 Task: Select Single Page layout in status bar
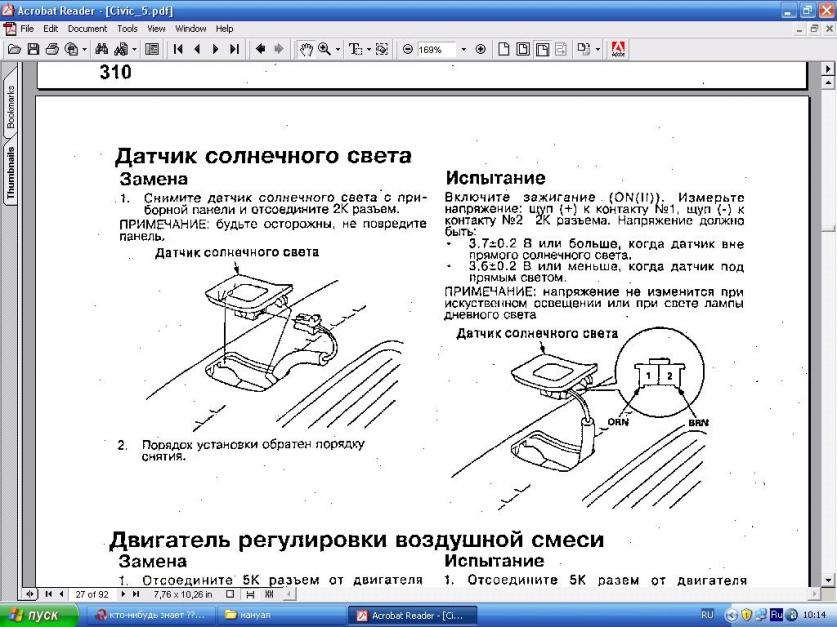230,594
